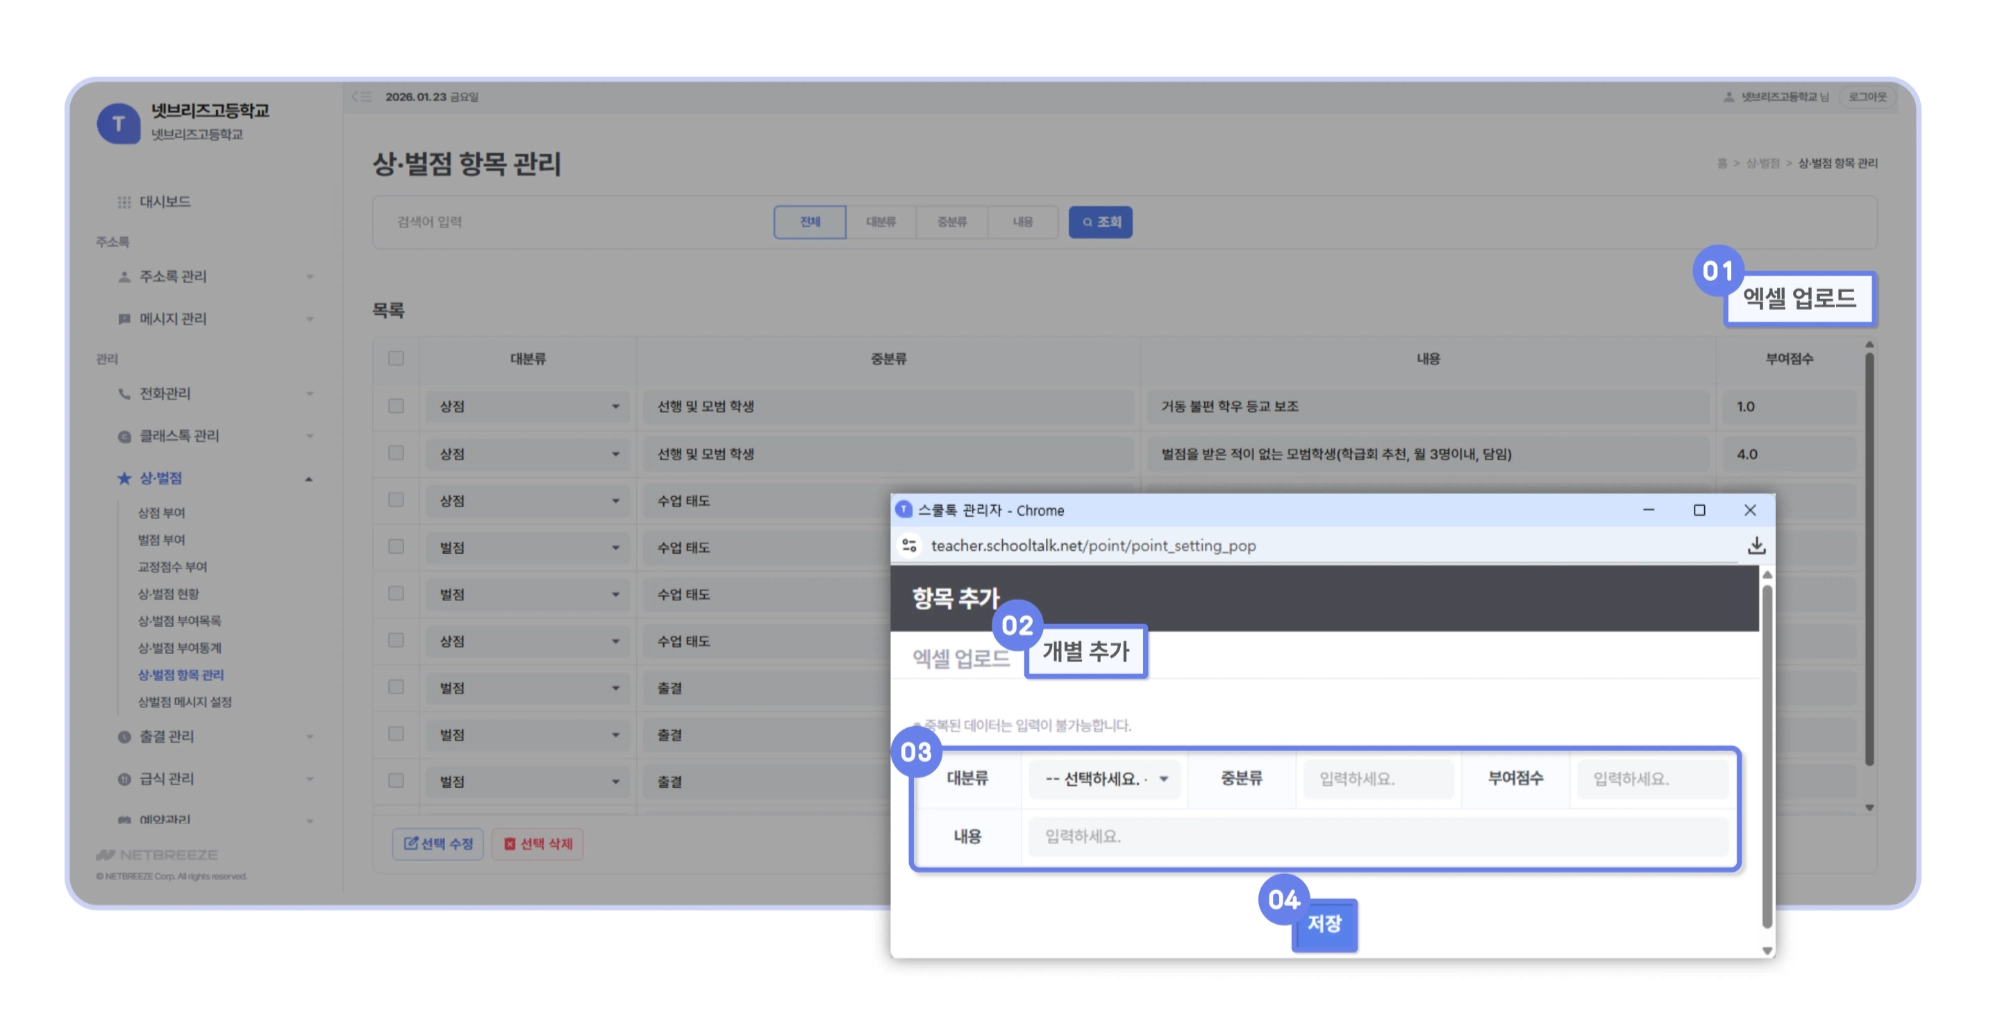Open 대분류 dropdown in 벌점을 받은 적이 없는 row
The height and width of the screenshot is (1032, 2000).
[x=528, y=453]
